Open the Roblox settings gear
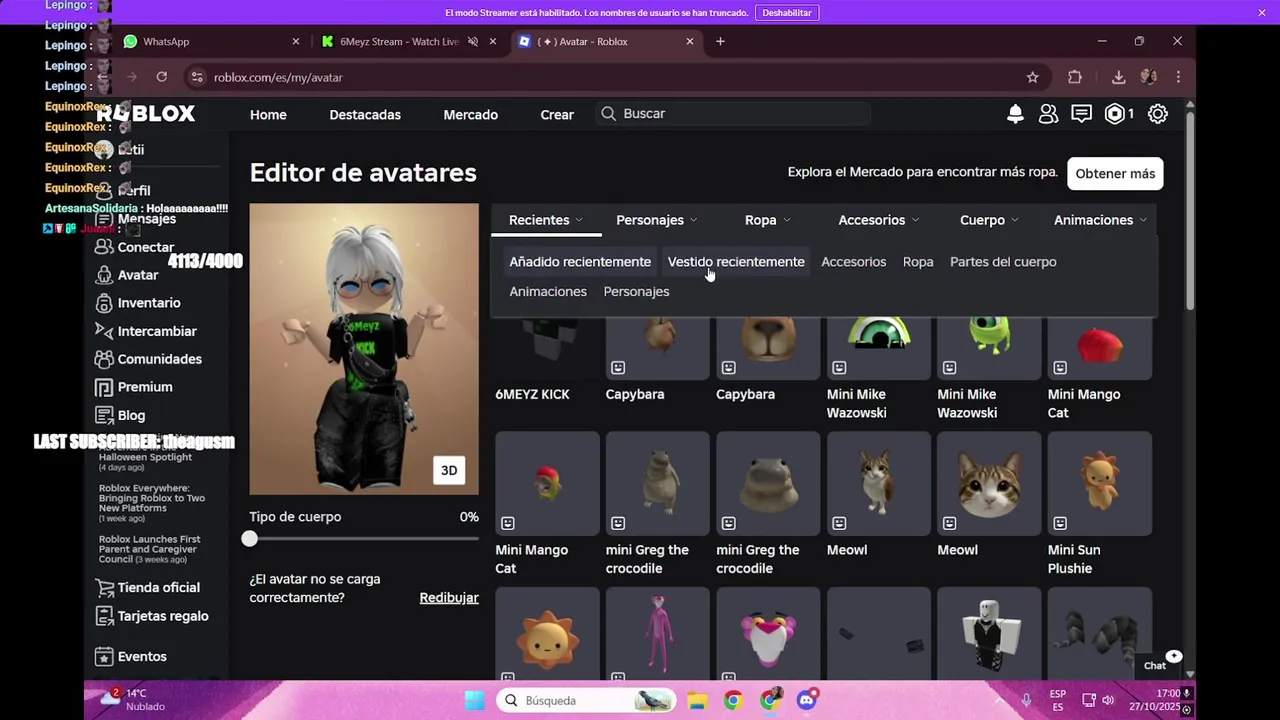1280x720 pixels. (1158, 114)
